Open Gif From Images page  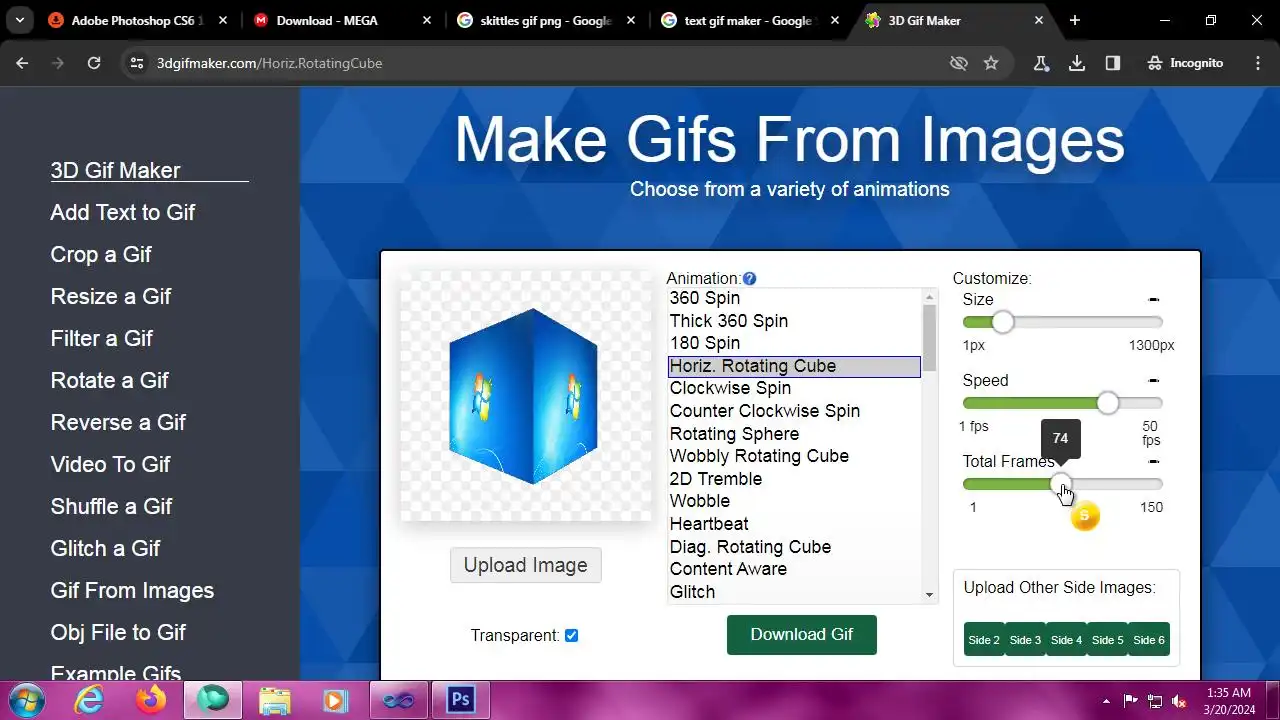pos(132,590)
